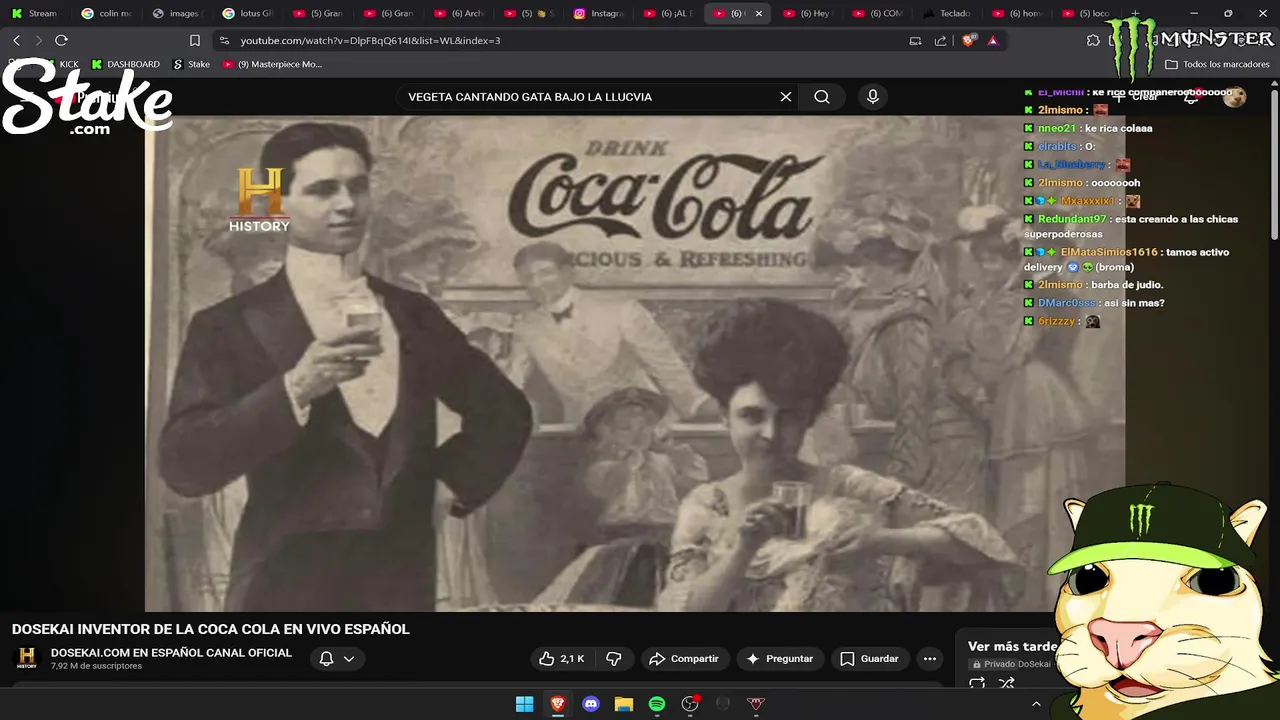
Task: Reload the current YouTube page
Action: [x=61, y=40]
